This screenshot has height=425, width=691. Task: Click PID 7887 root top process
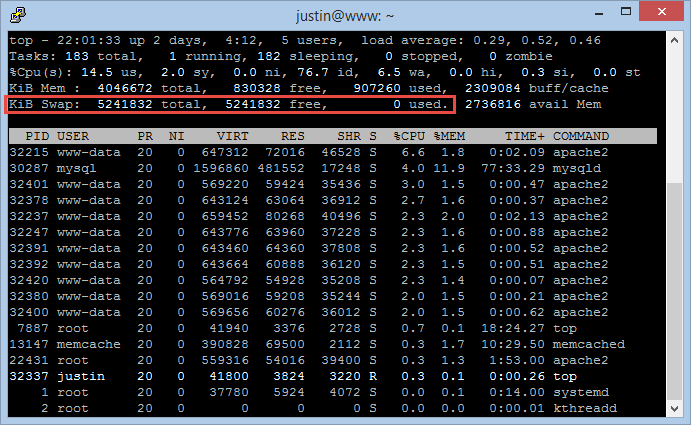[x=333, y=328]
